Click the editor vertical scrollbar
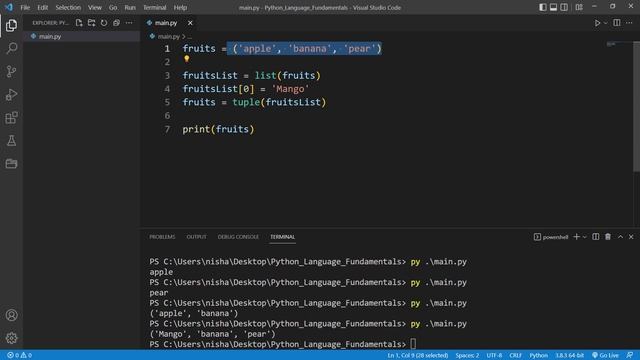The image size is (640, 360). pyautogui.click(x=636, y=107)
